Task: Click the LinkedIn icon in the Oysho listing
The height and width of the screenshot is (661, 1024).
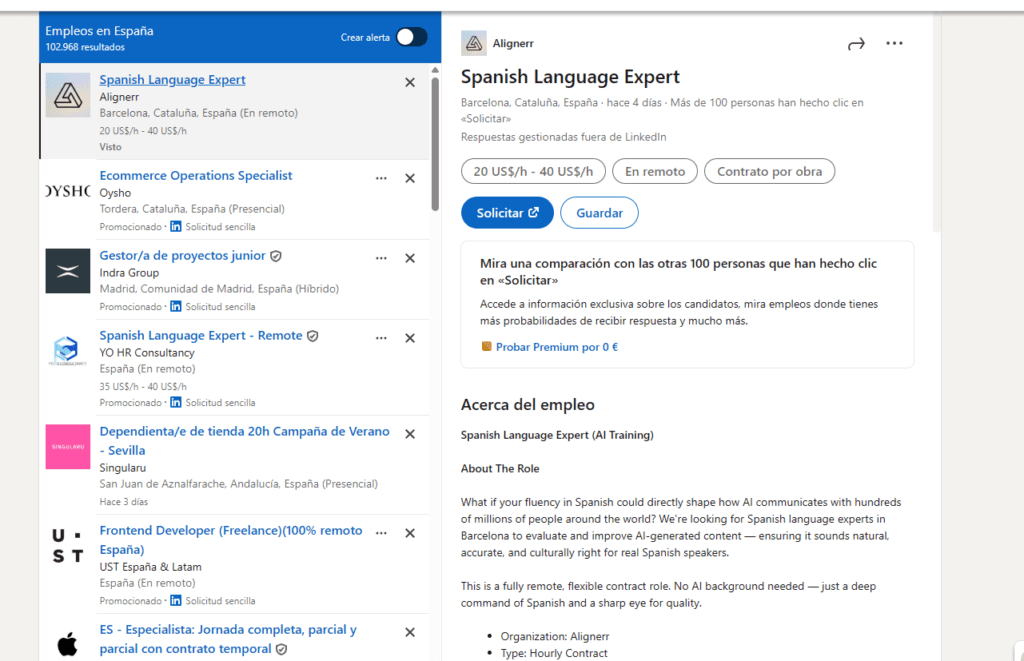Action: [x=176, y=227]
